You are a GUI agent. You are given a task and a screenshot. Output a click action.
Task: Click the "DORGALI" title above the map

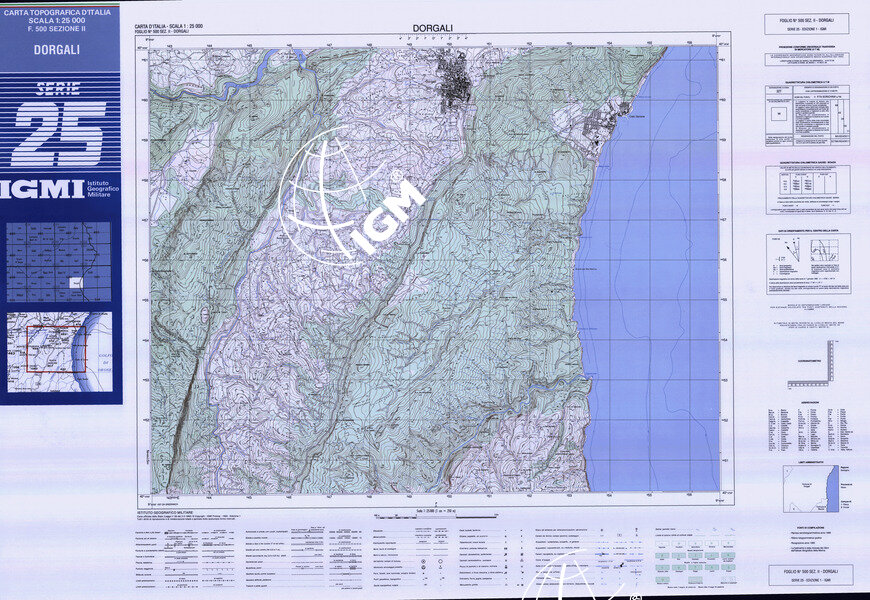pyautogui.click(x=433, y=29)
